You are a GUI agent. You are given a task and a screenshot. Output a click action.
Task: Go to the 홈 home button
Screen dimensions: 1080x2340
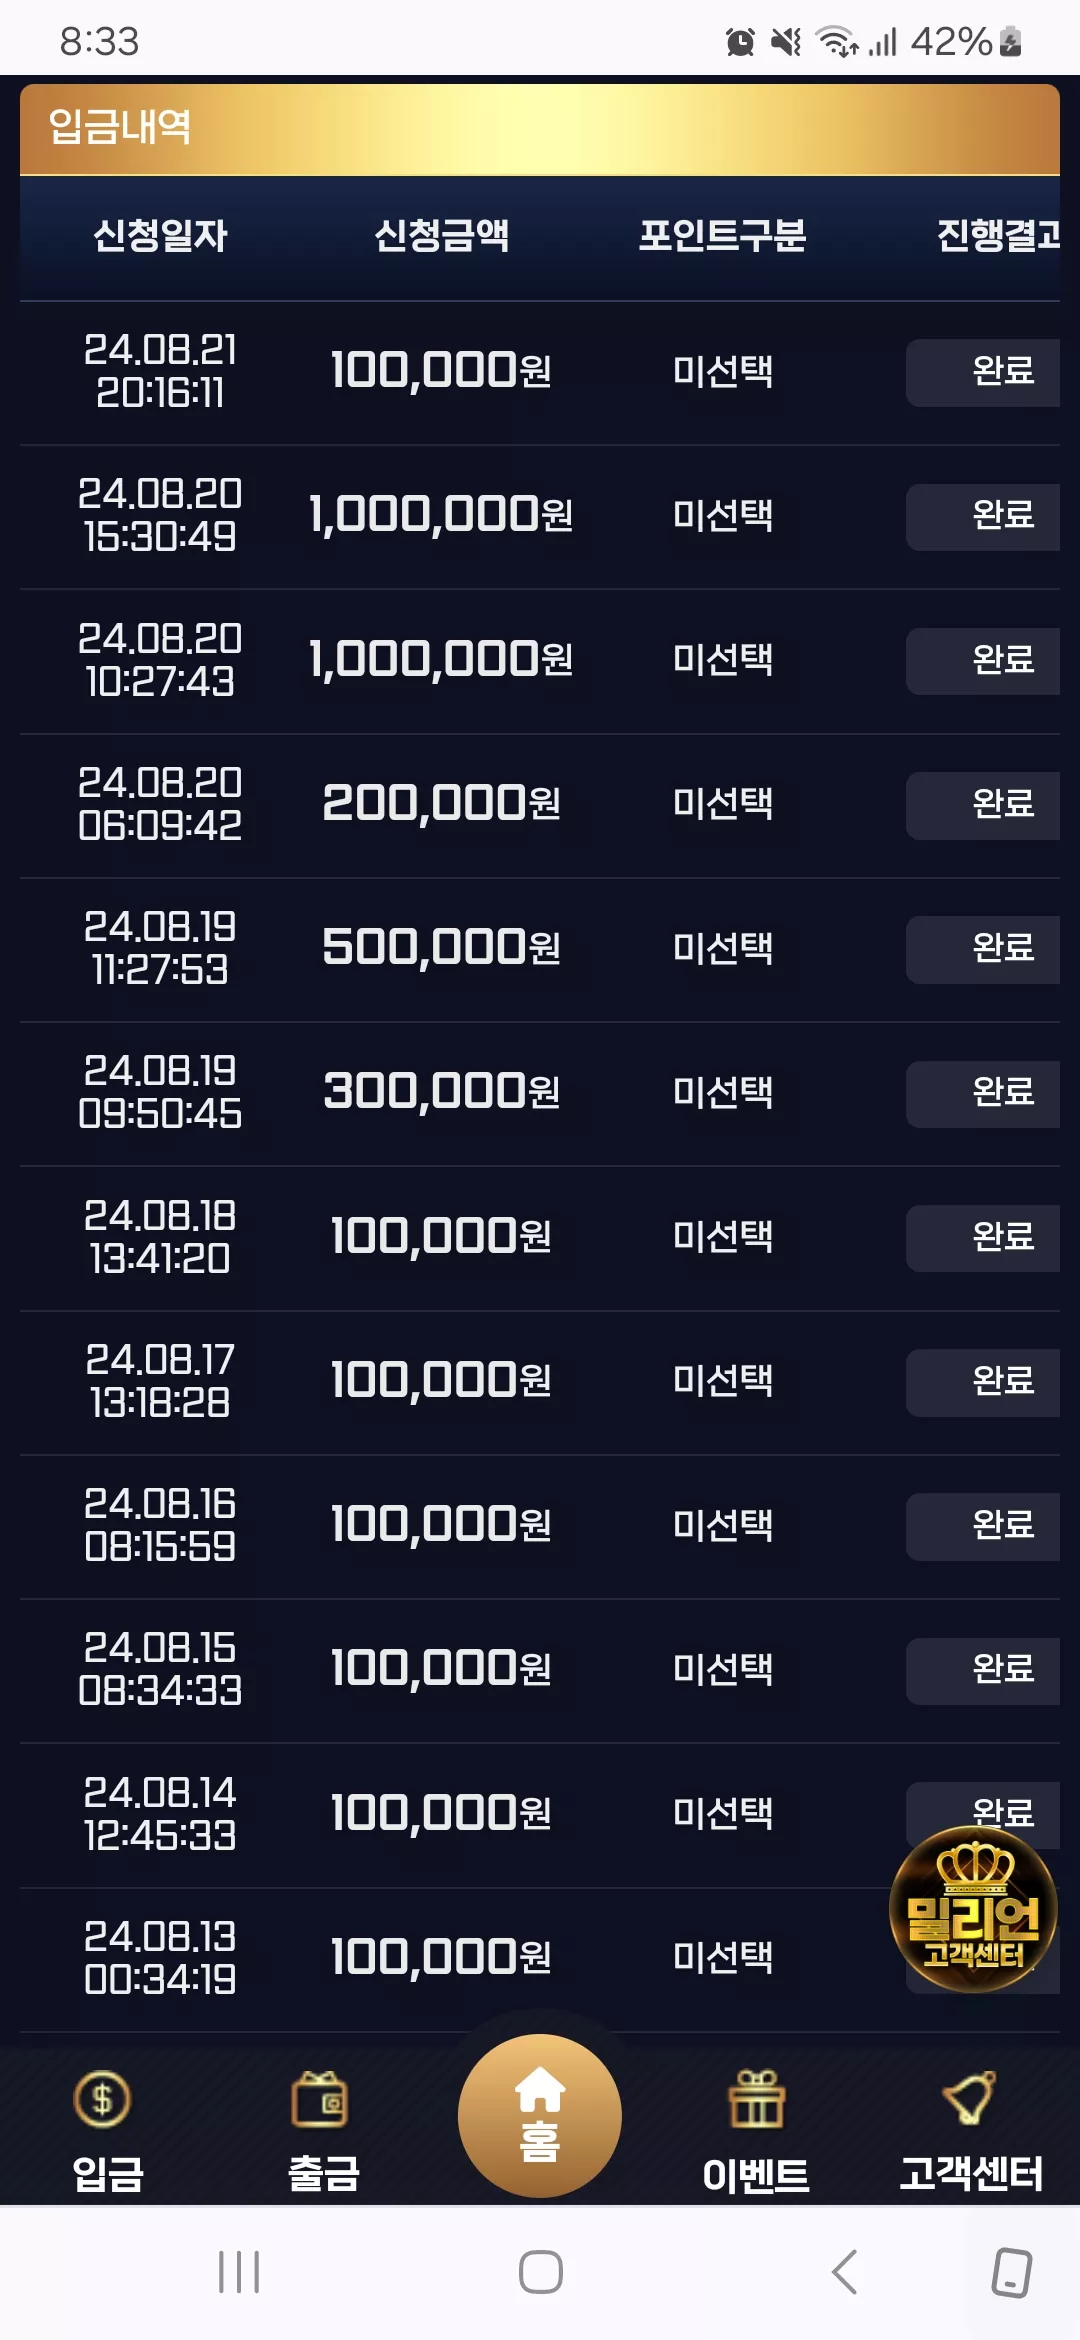tap(540, 2115)
